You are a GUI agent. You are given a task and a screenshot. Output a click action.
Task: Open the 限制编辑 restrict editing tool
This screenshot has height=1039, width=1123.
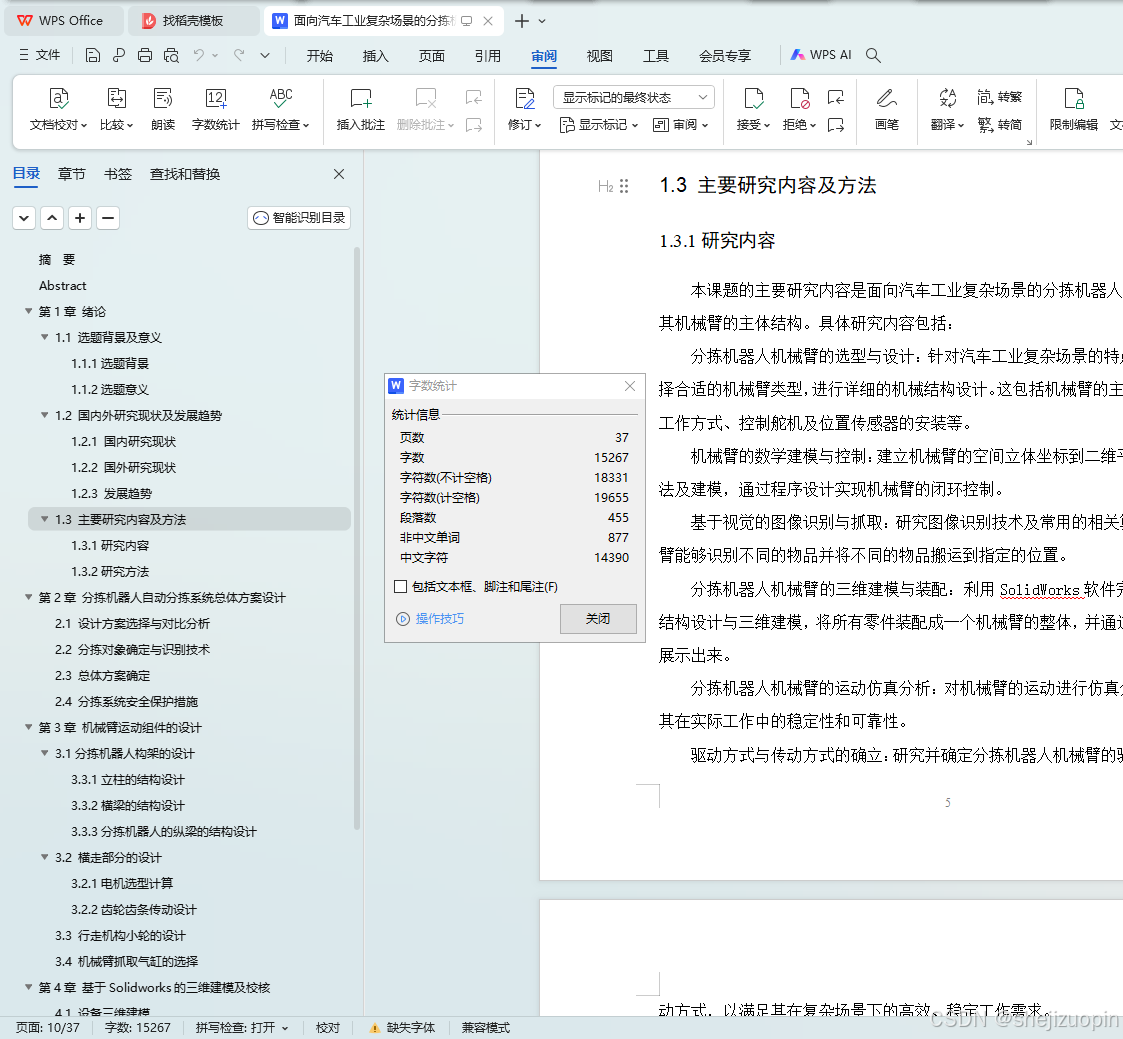pos(1074,110)
